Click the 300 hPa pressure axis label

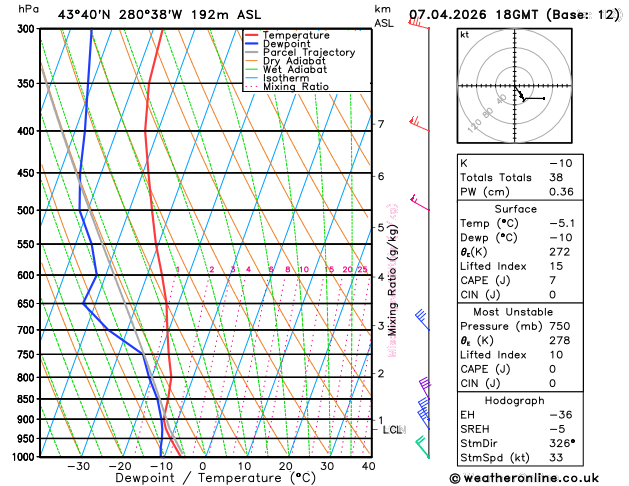point(28,29)
